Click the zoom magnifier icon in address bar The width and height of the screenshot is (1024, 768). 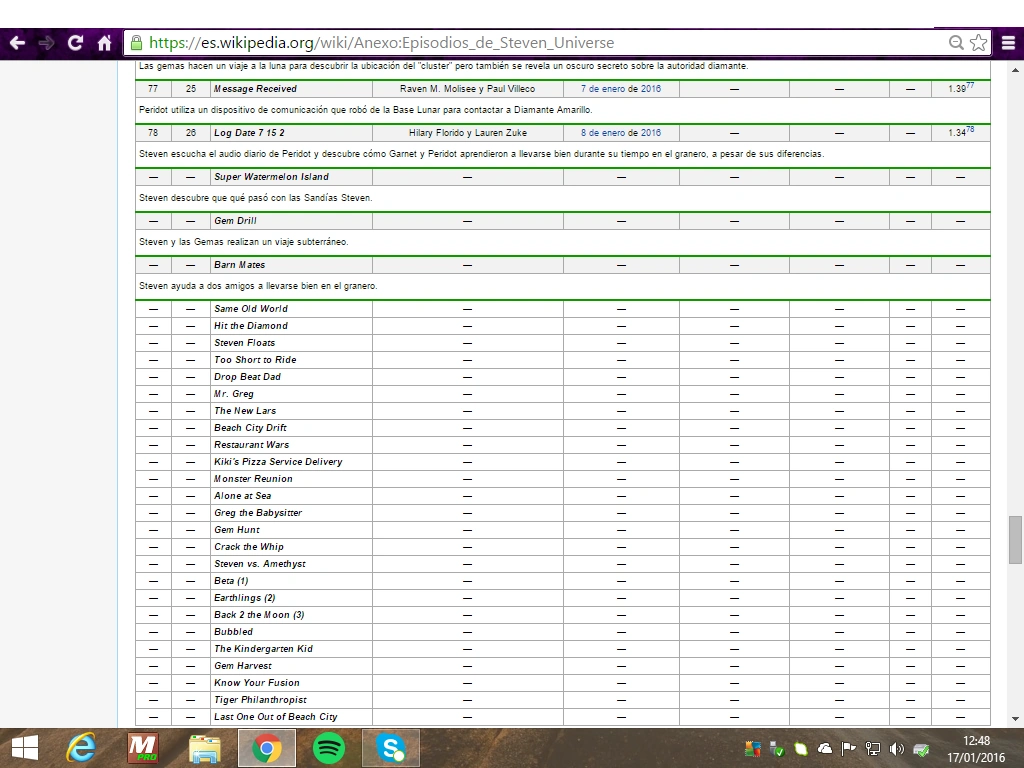pyautogui.click(x=956, y=43)
